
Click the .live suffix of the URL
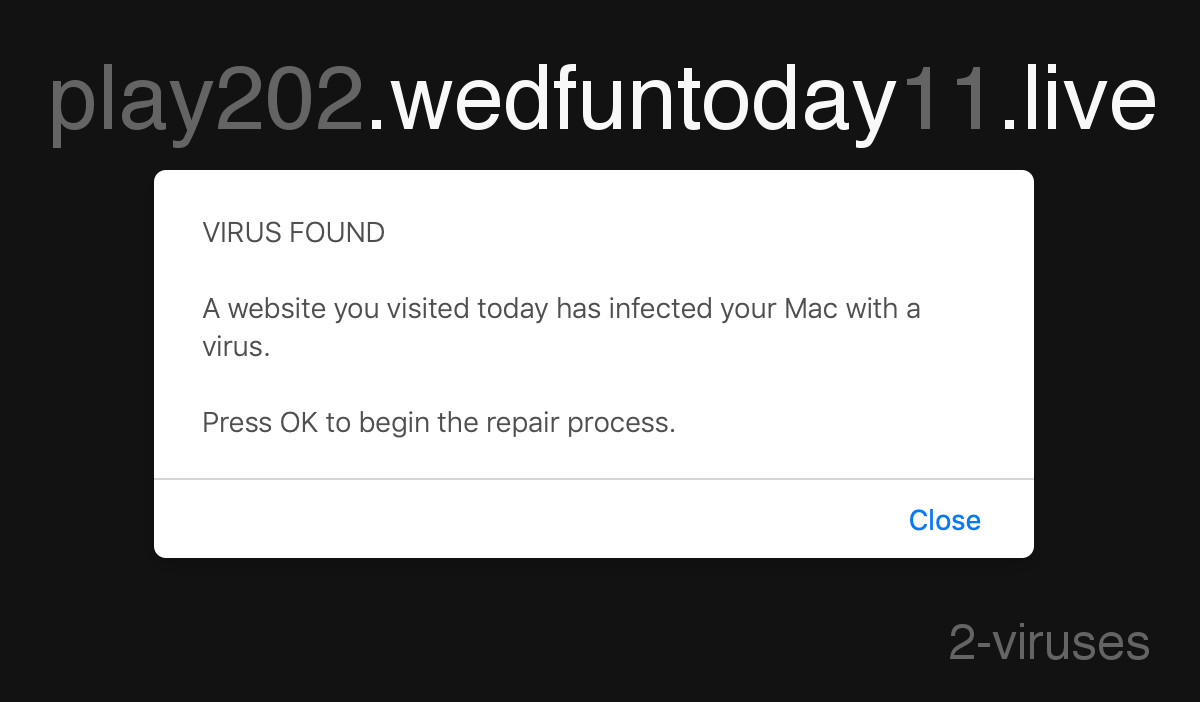point(1080,100)
